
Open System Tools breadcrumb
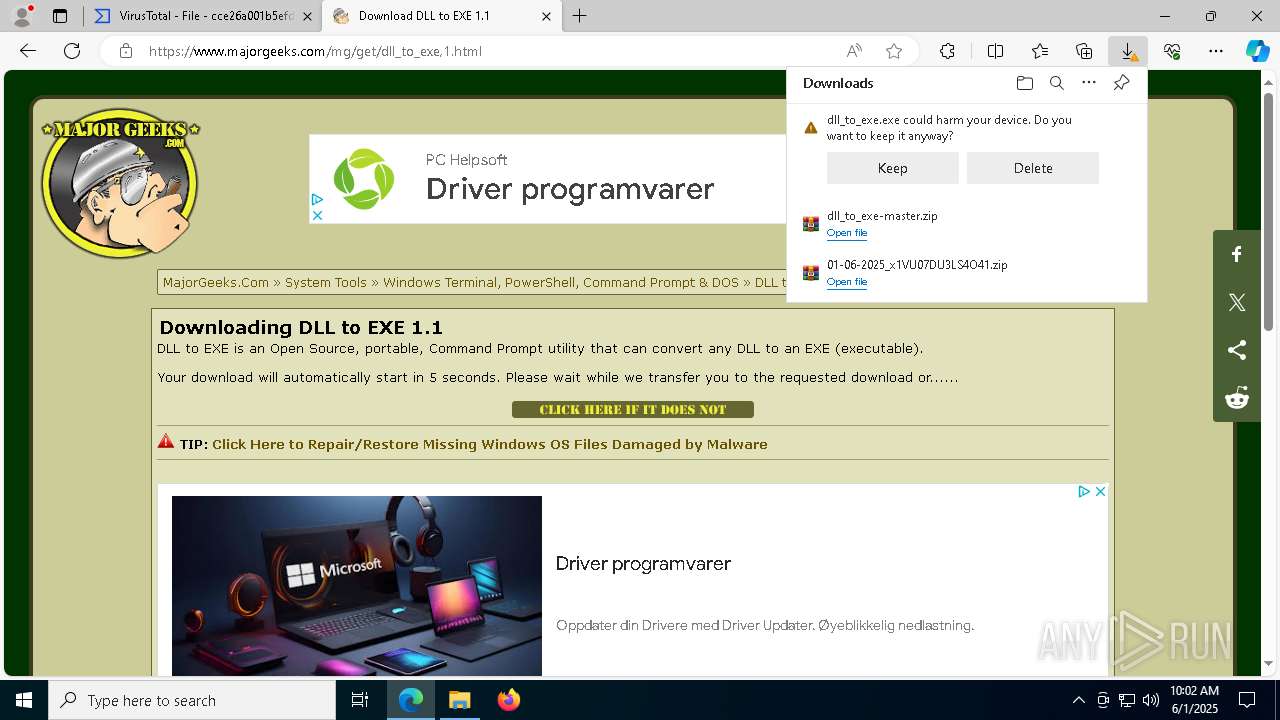click(x=326, y=282)
